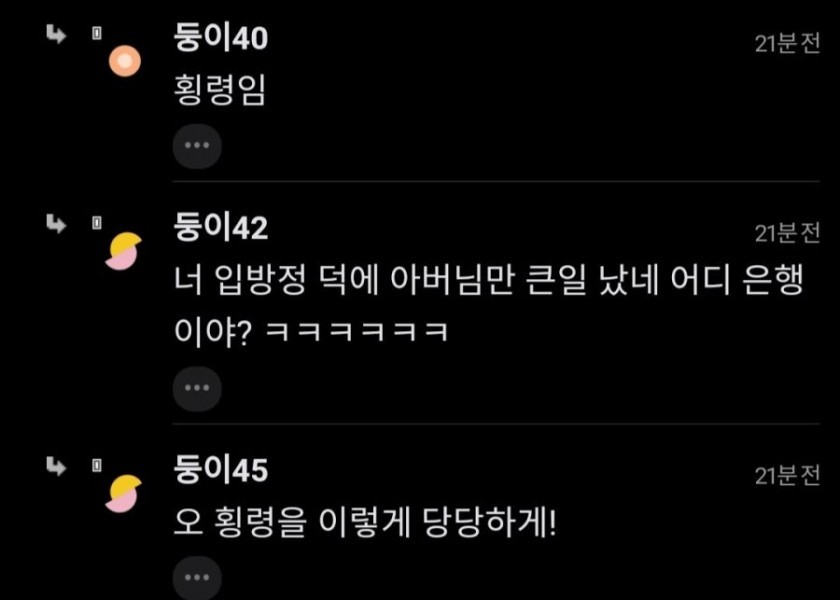
Task: Select comment starting with 너 입방정 덕에
Action: (489, 305)
